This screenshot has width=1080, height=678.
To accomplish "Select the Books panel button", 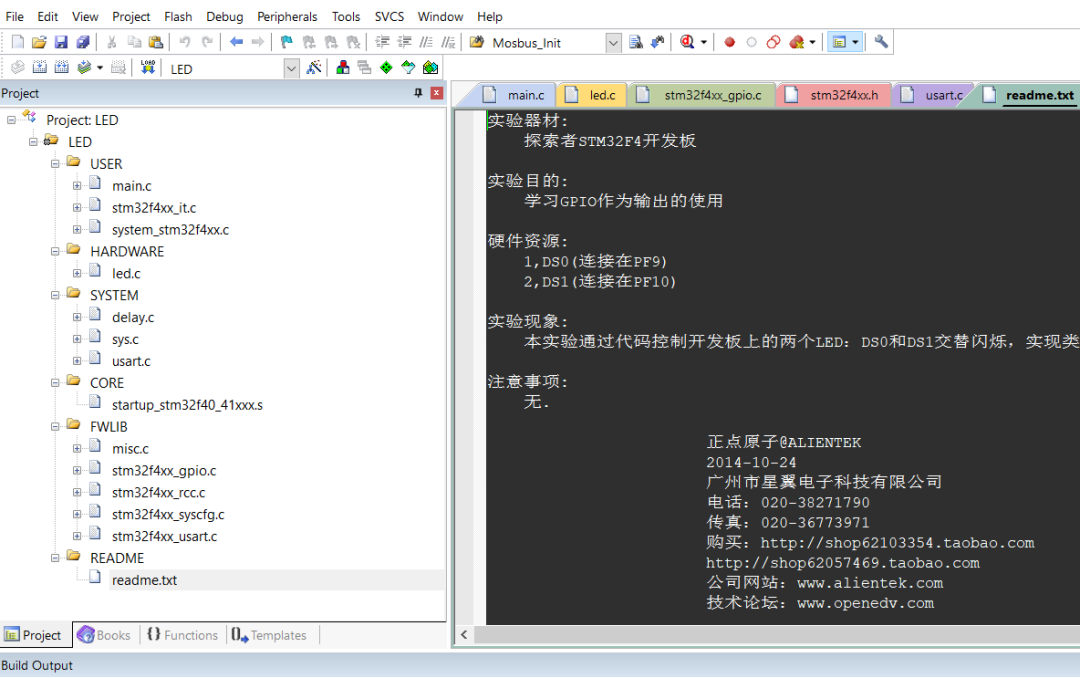I will tap(105, 635).
